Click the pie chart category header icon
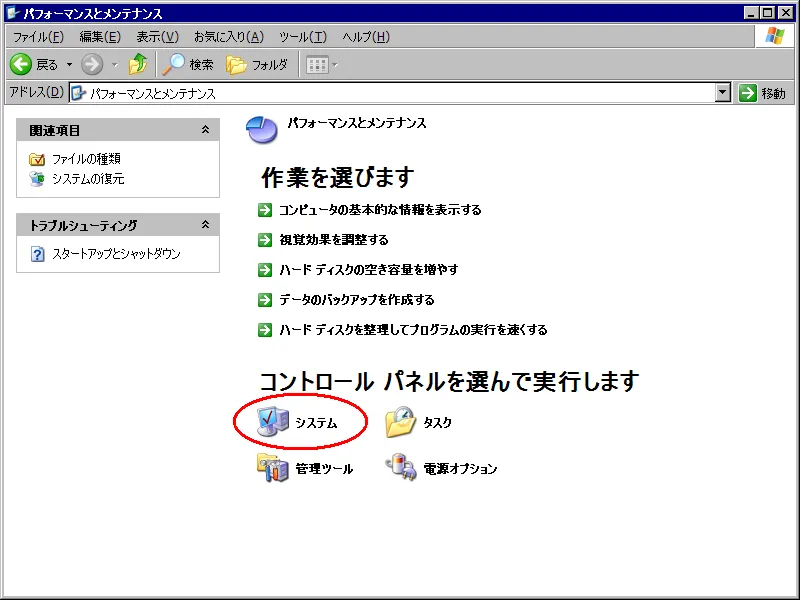800x600 pixels. click(263, 125)
